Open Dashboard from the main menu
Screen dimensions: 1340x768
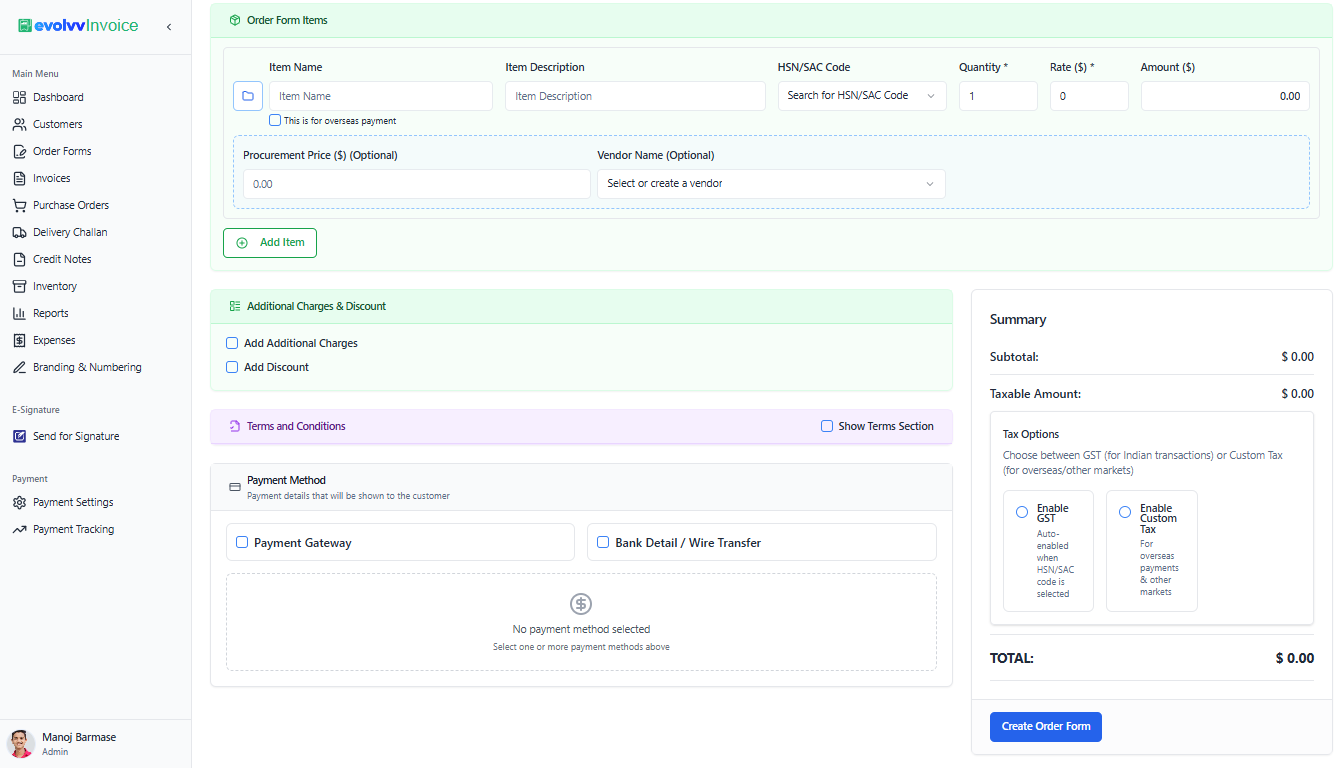click(x=58, y=97)
